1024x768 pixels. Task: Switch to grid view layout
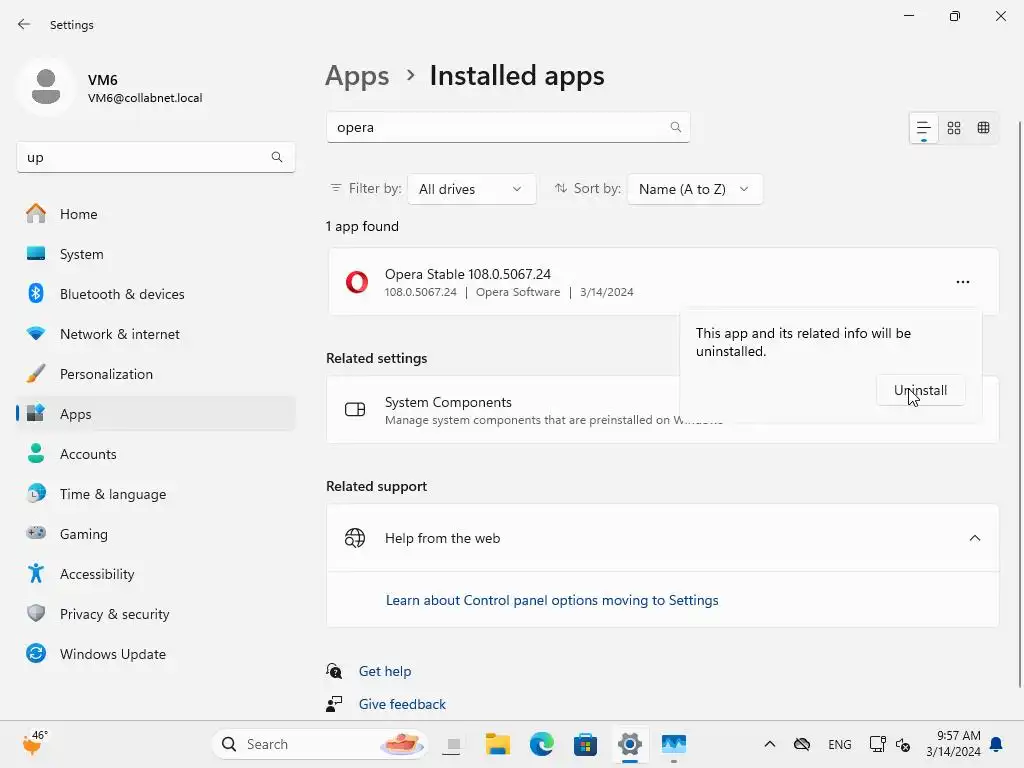point(954,128)
